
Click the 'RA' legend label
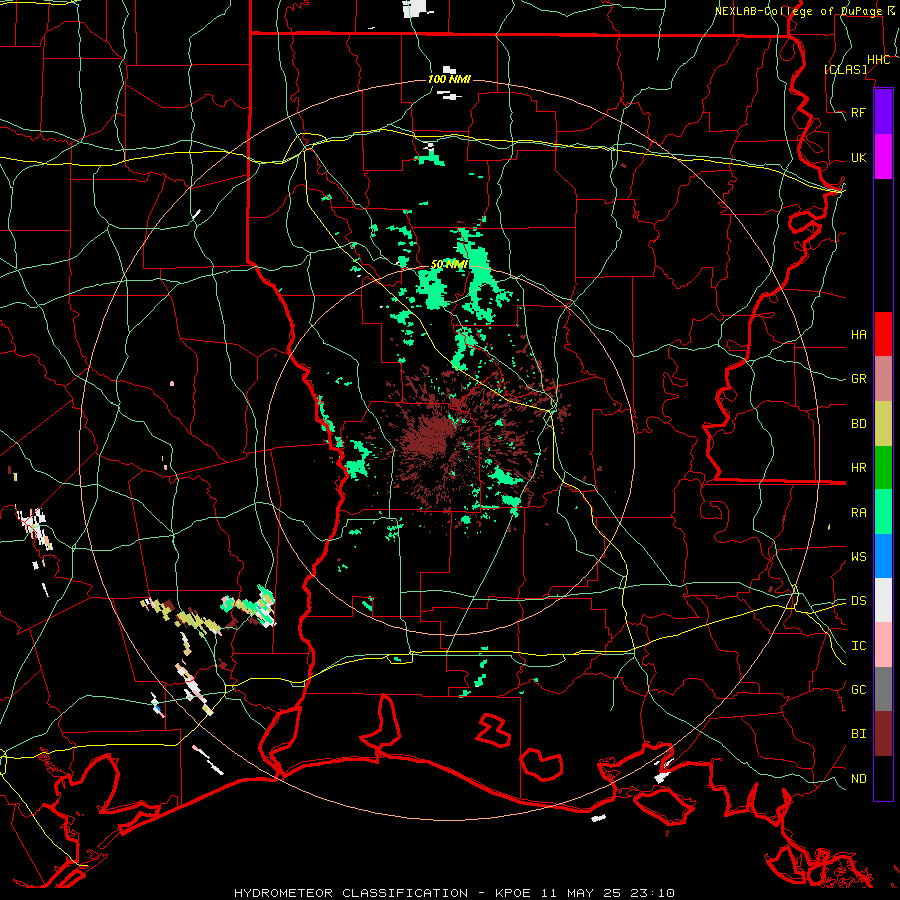[858, 512]
